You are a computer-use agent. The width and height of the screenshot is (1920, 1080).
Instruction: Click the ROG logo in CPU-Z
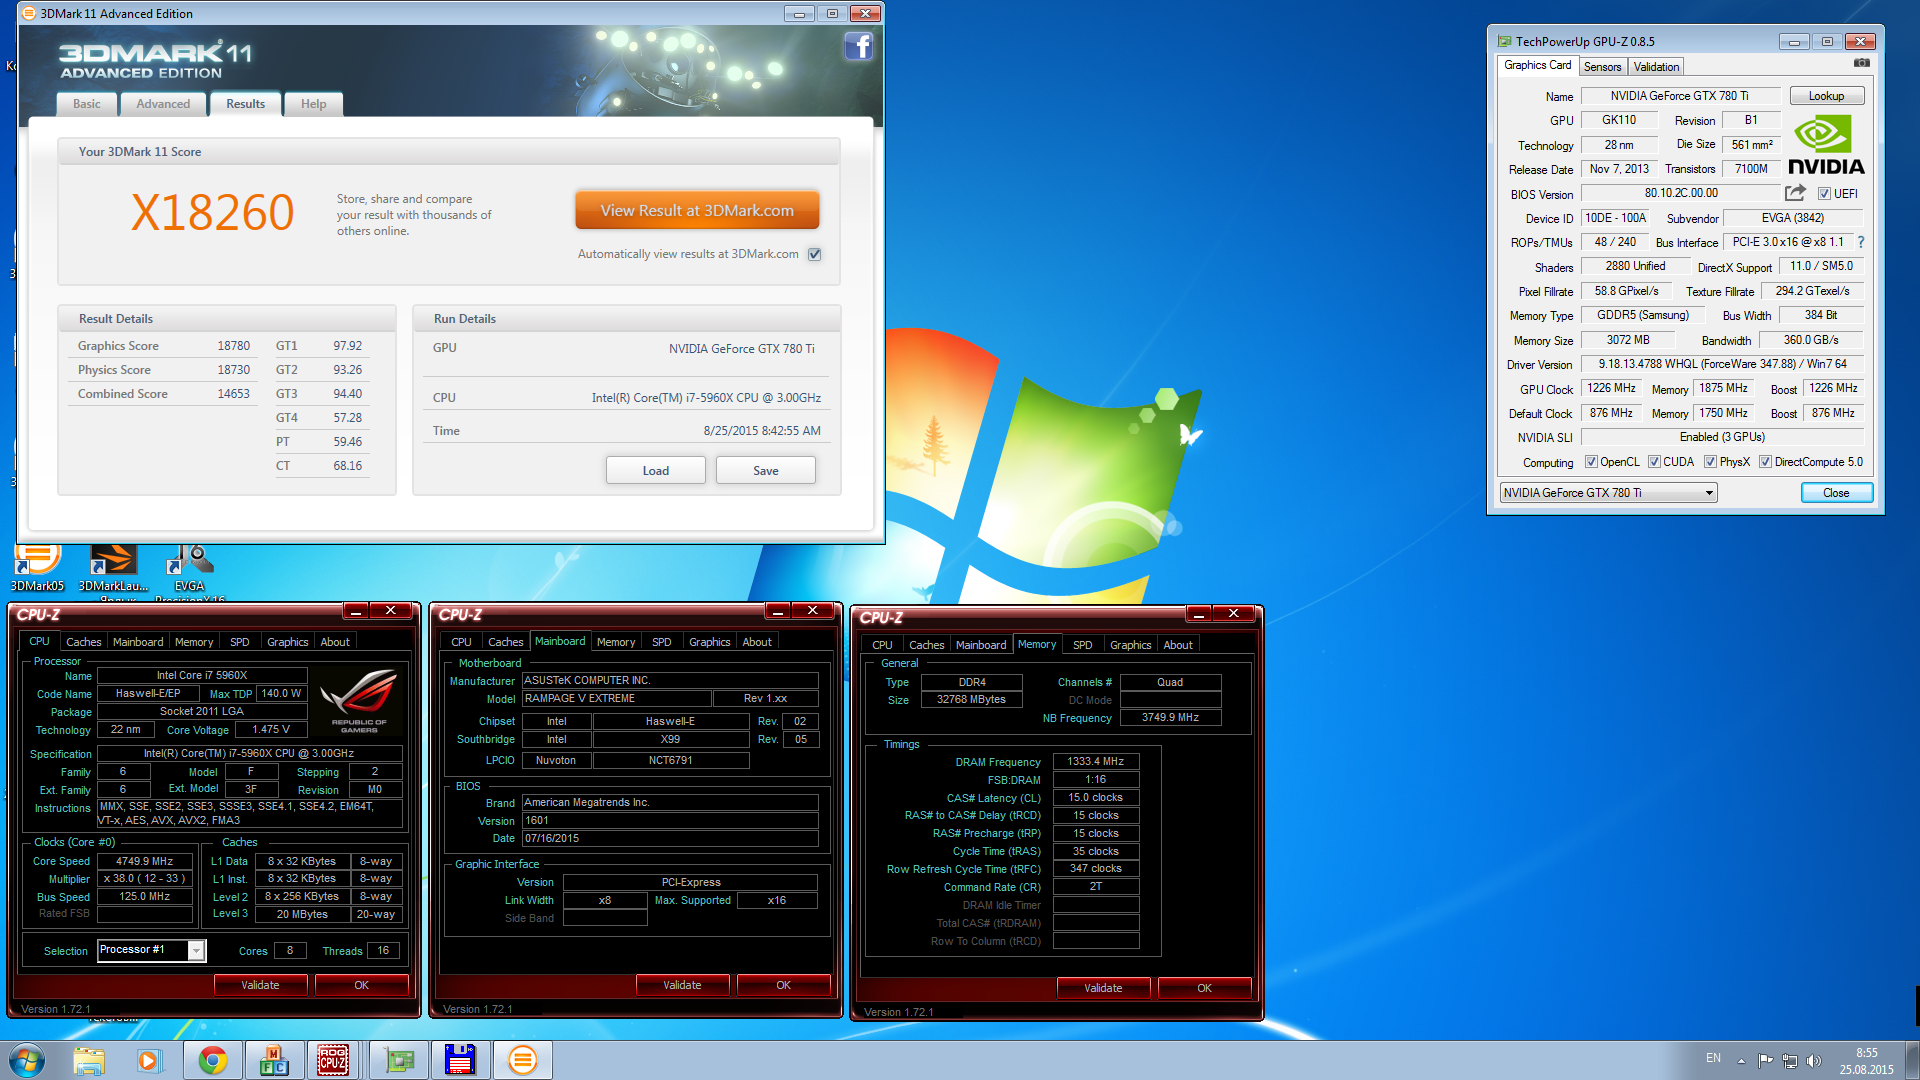(x=358, y=700)
